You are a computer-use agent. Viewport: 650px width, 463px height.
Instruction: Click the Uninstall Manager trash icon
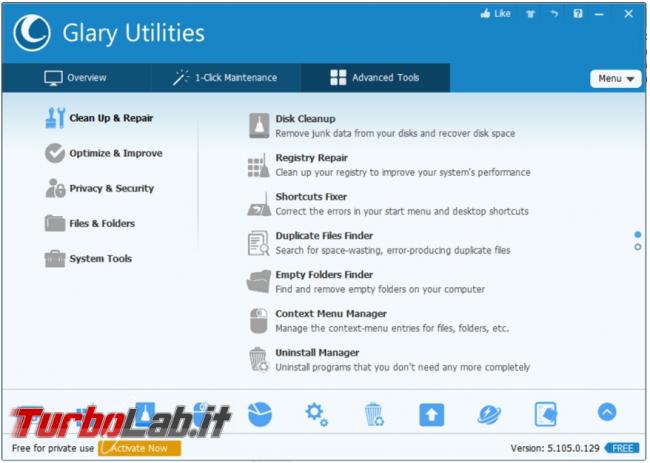259,359
